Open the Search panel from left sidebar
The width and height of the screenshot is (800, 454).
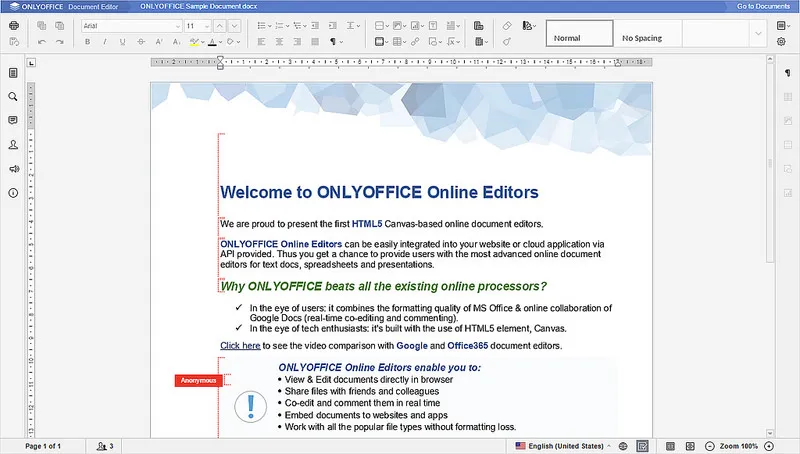pos(14,97)
